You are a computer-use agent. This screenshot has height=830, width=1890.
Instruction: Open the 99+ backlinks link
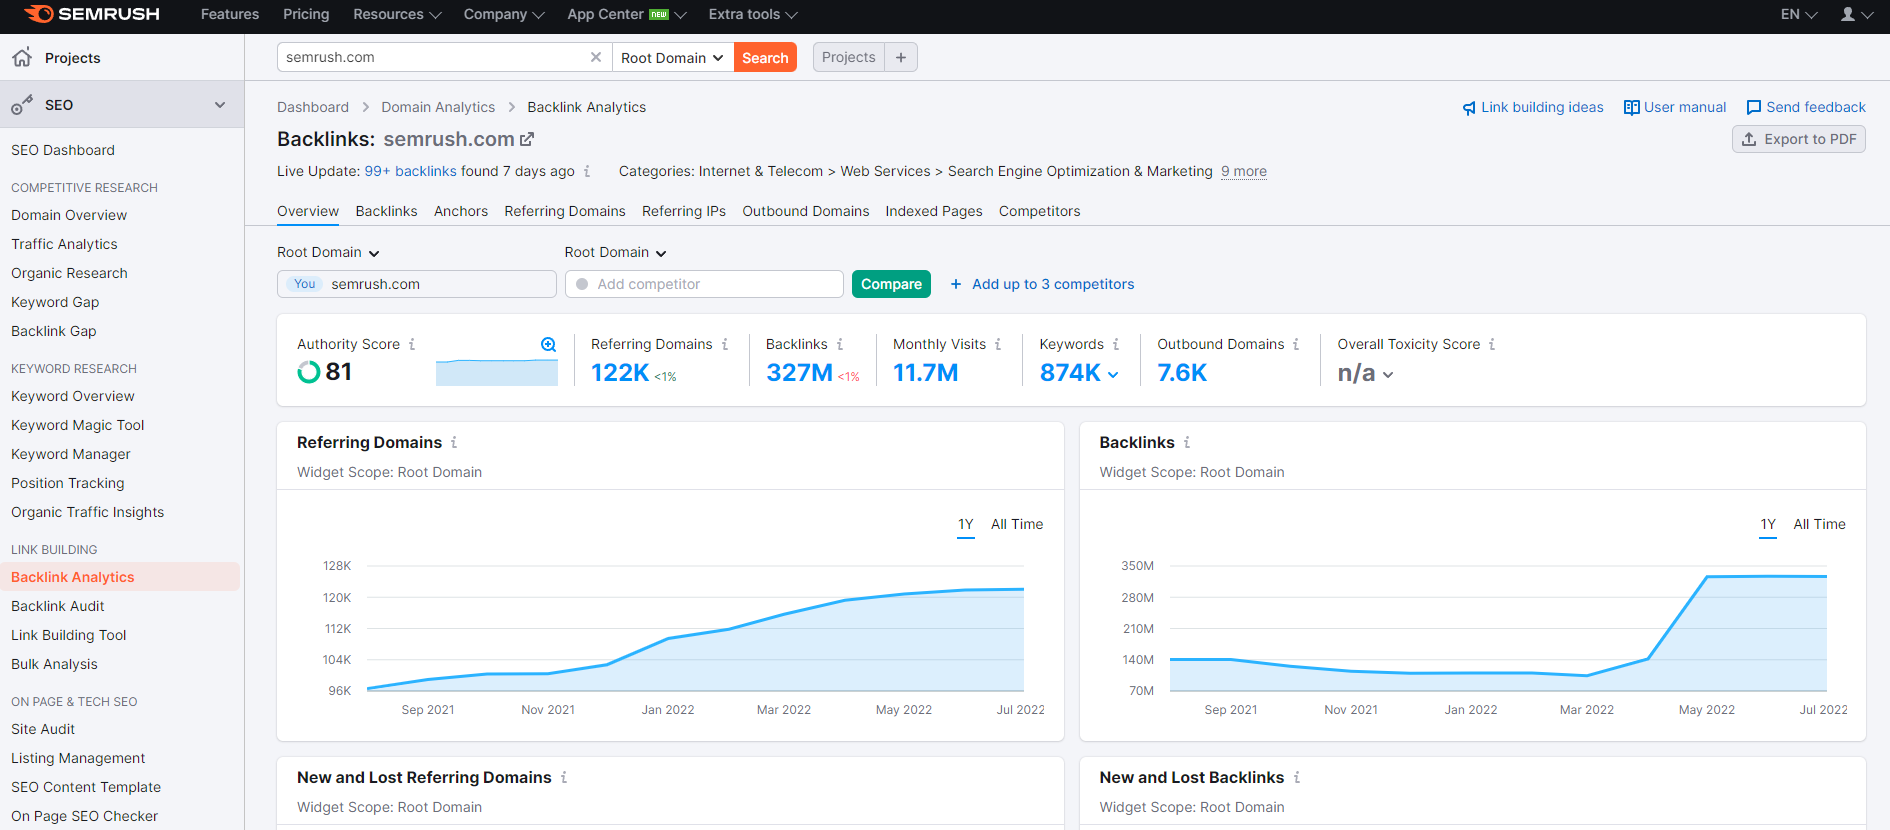click(x=410, y=171)
